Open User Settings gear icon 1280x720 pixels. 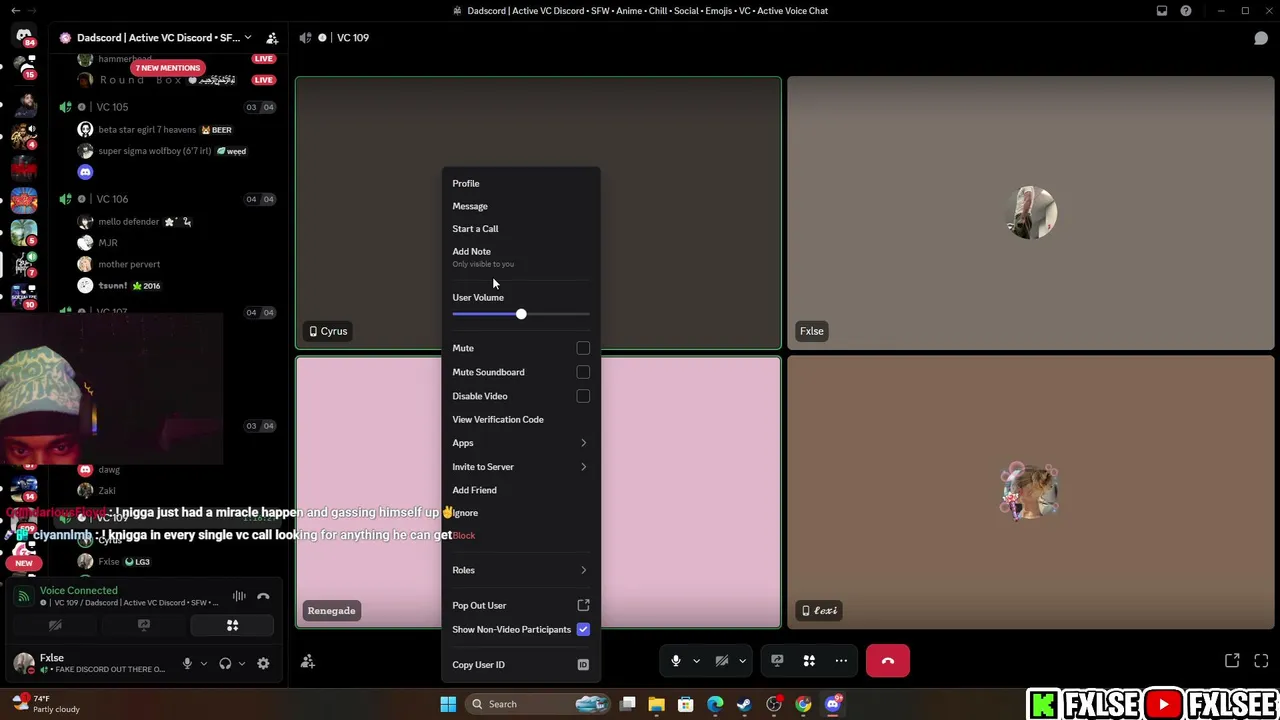coord(263,663)
